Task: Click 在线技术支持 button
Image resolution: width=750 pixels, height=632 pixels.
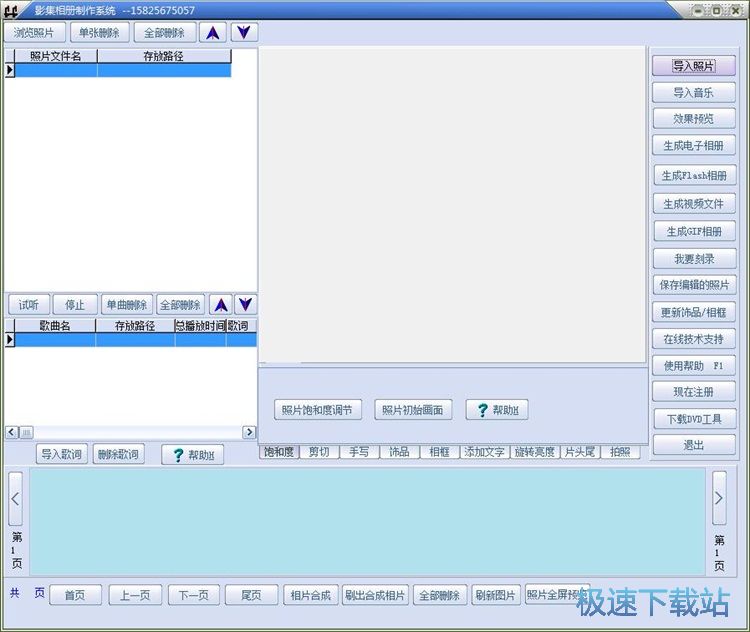Action: [694, 339]
